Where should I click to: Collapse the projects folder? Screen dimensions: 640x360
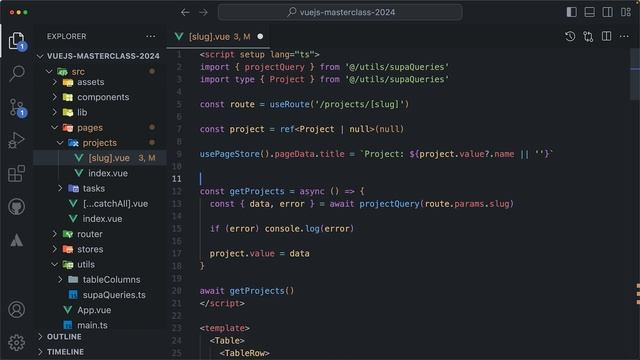pyautogui.click(x=60, y=143)
